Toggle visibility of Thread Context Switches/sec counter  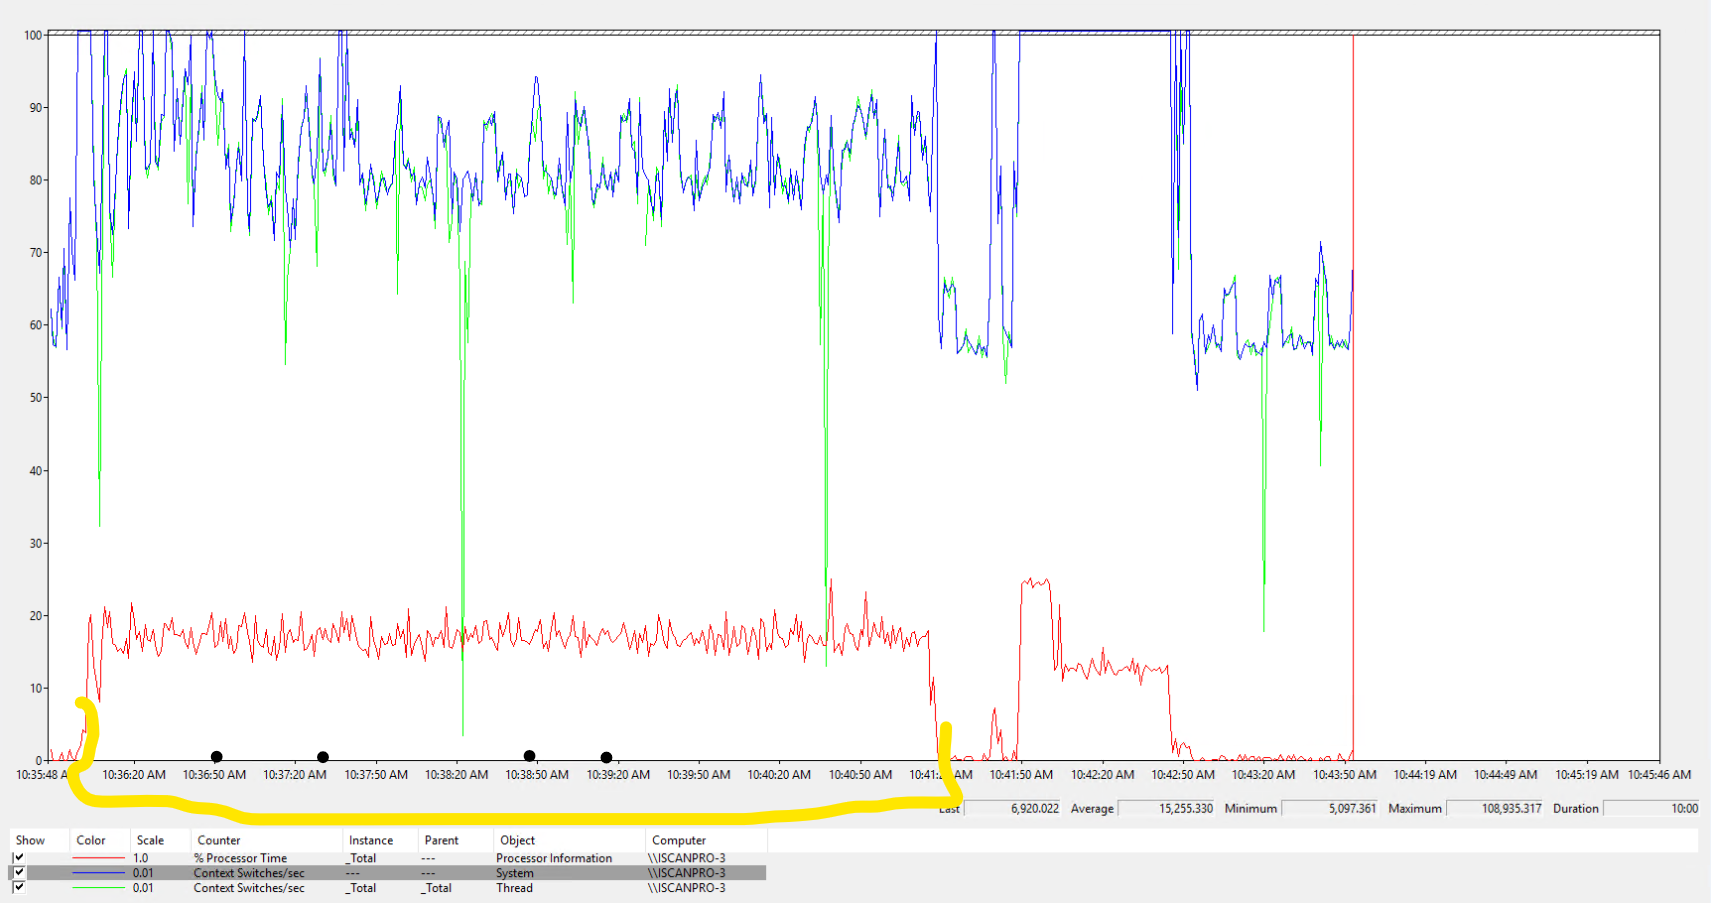click(18, 888)
